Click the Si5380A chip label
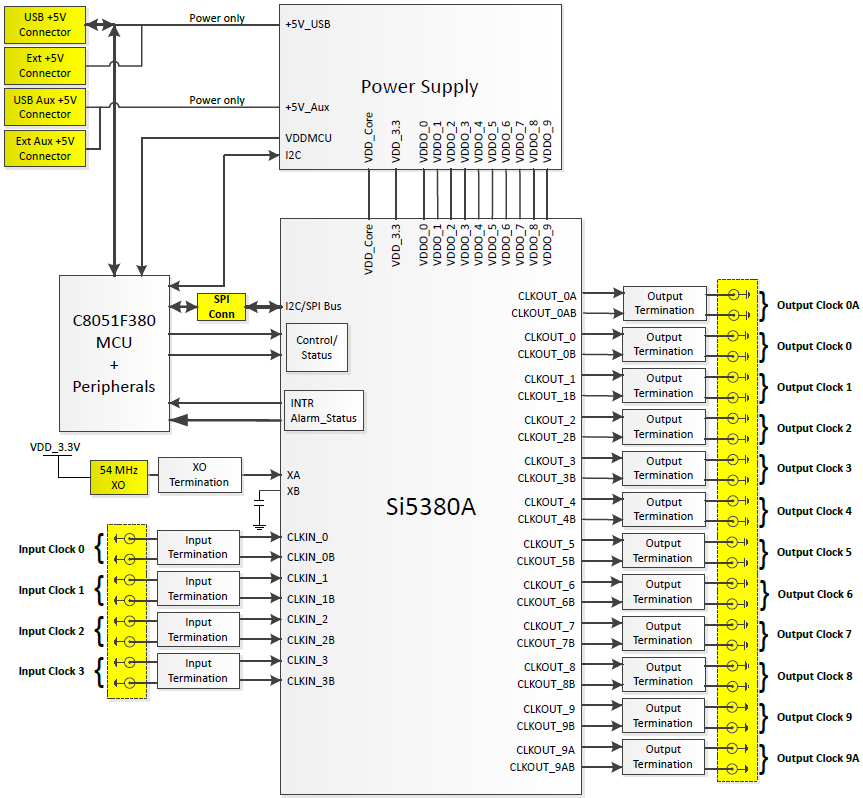The image size is (863, 798). (431, 507)
